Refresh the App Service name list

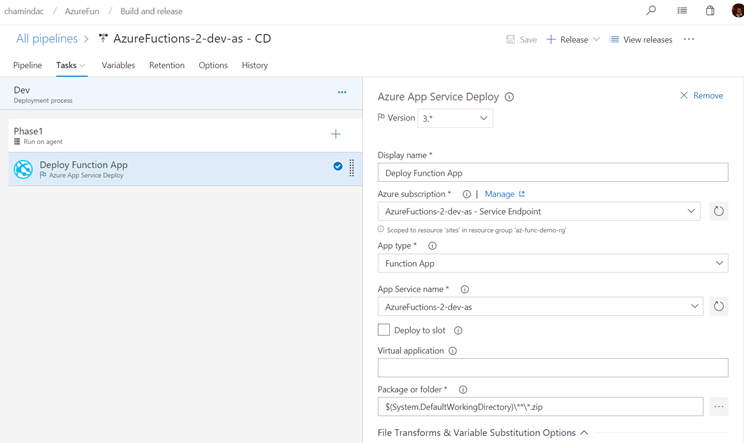(718, 306)
